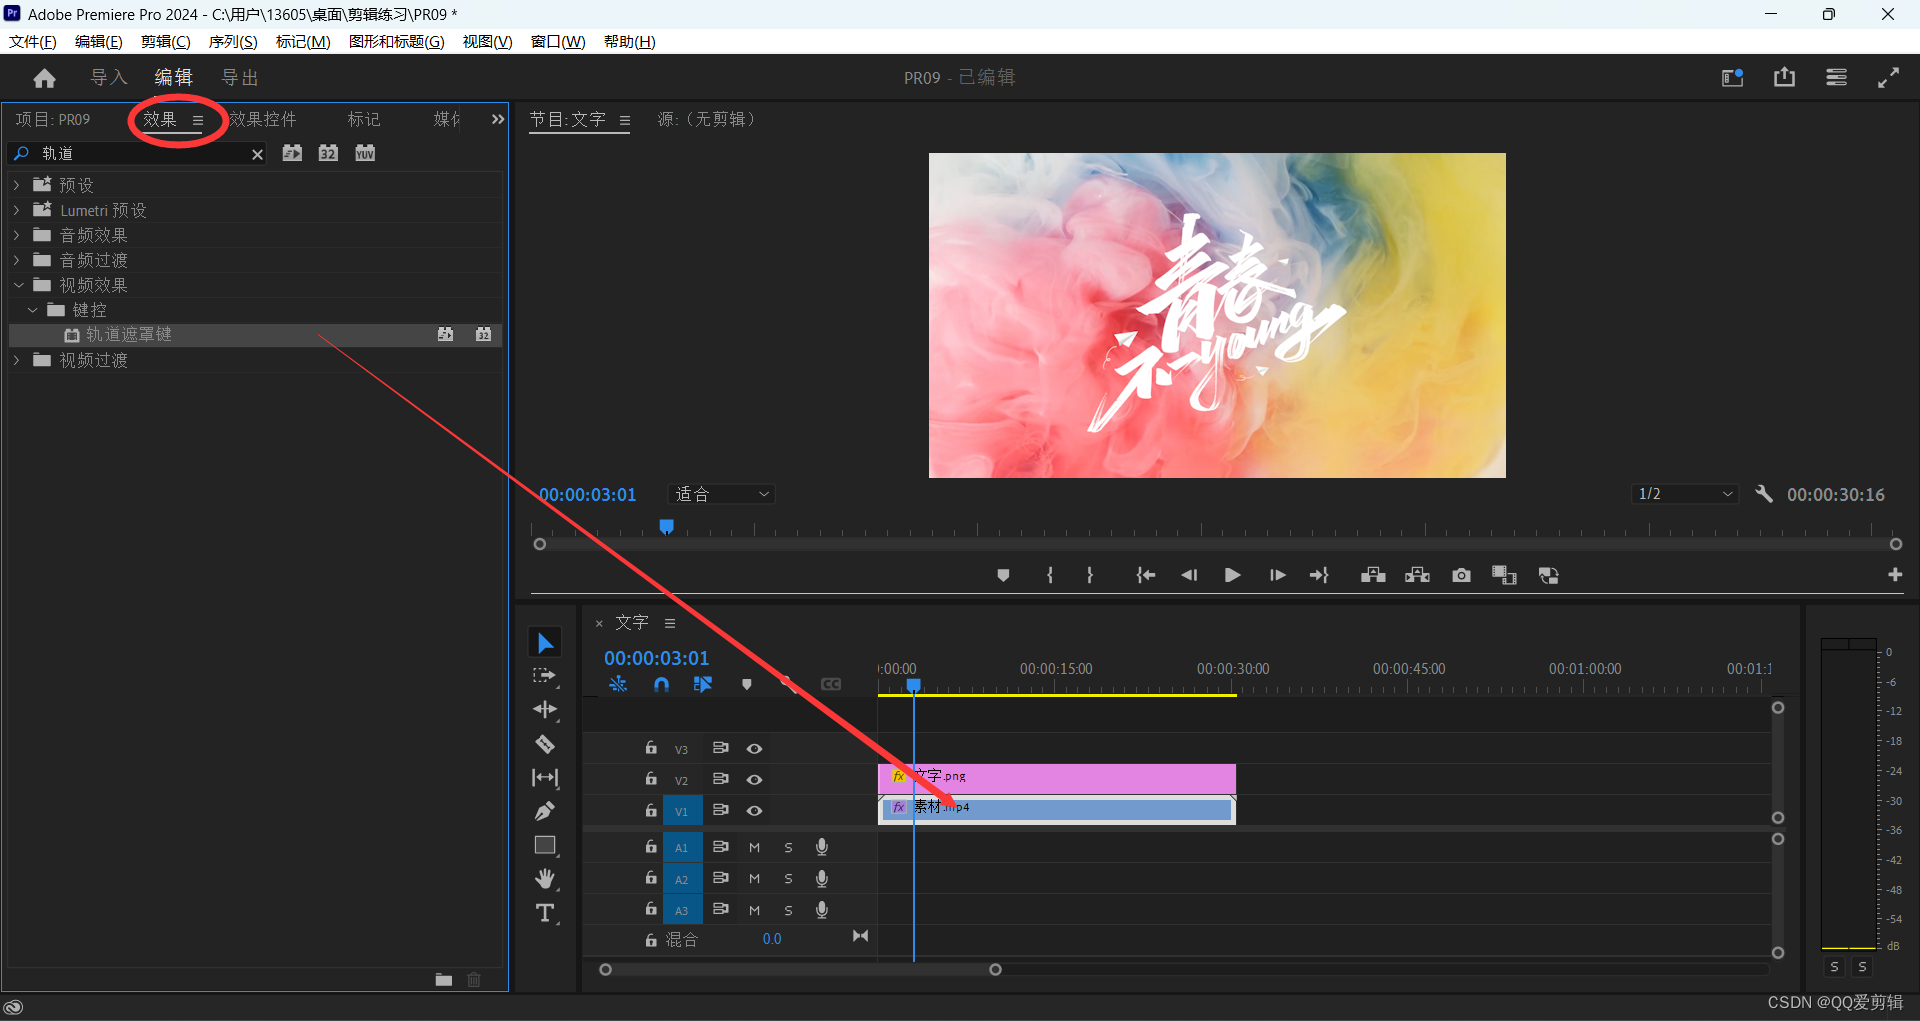Open the 文件(F) menu
1920x1021 pixels.
(x=33, y=41)
